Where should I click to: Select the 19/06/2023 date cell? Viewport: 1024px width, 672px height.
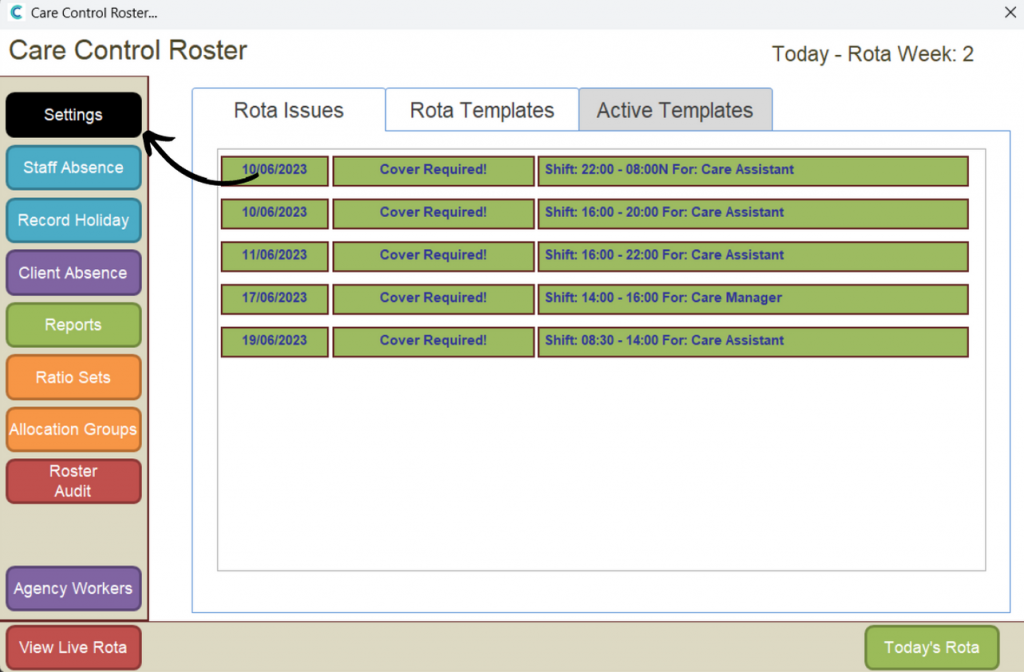click(x=274, y=342)
